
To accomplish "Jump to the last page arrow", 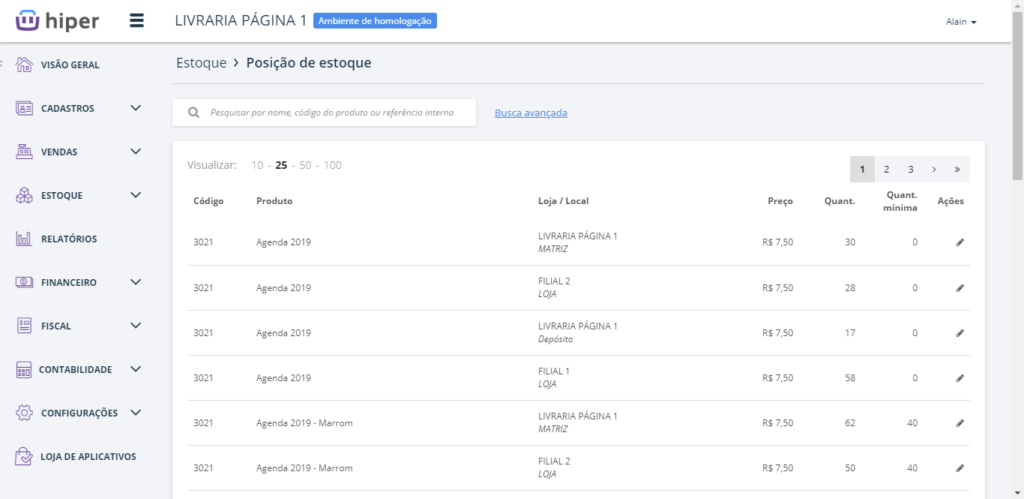I will [957, 170].
